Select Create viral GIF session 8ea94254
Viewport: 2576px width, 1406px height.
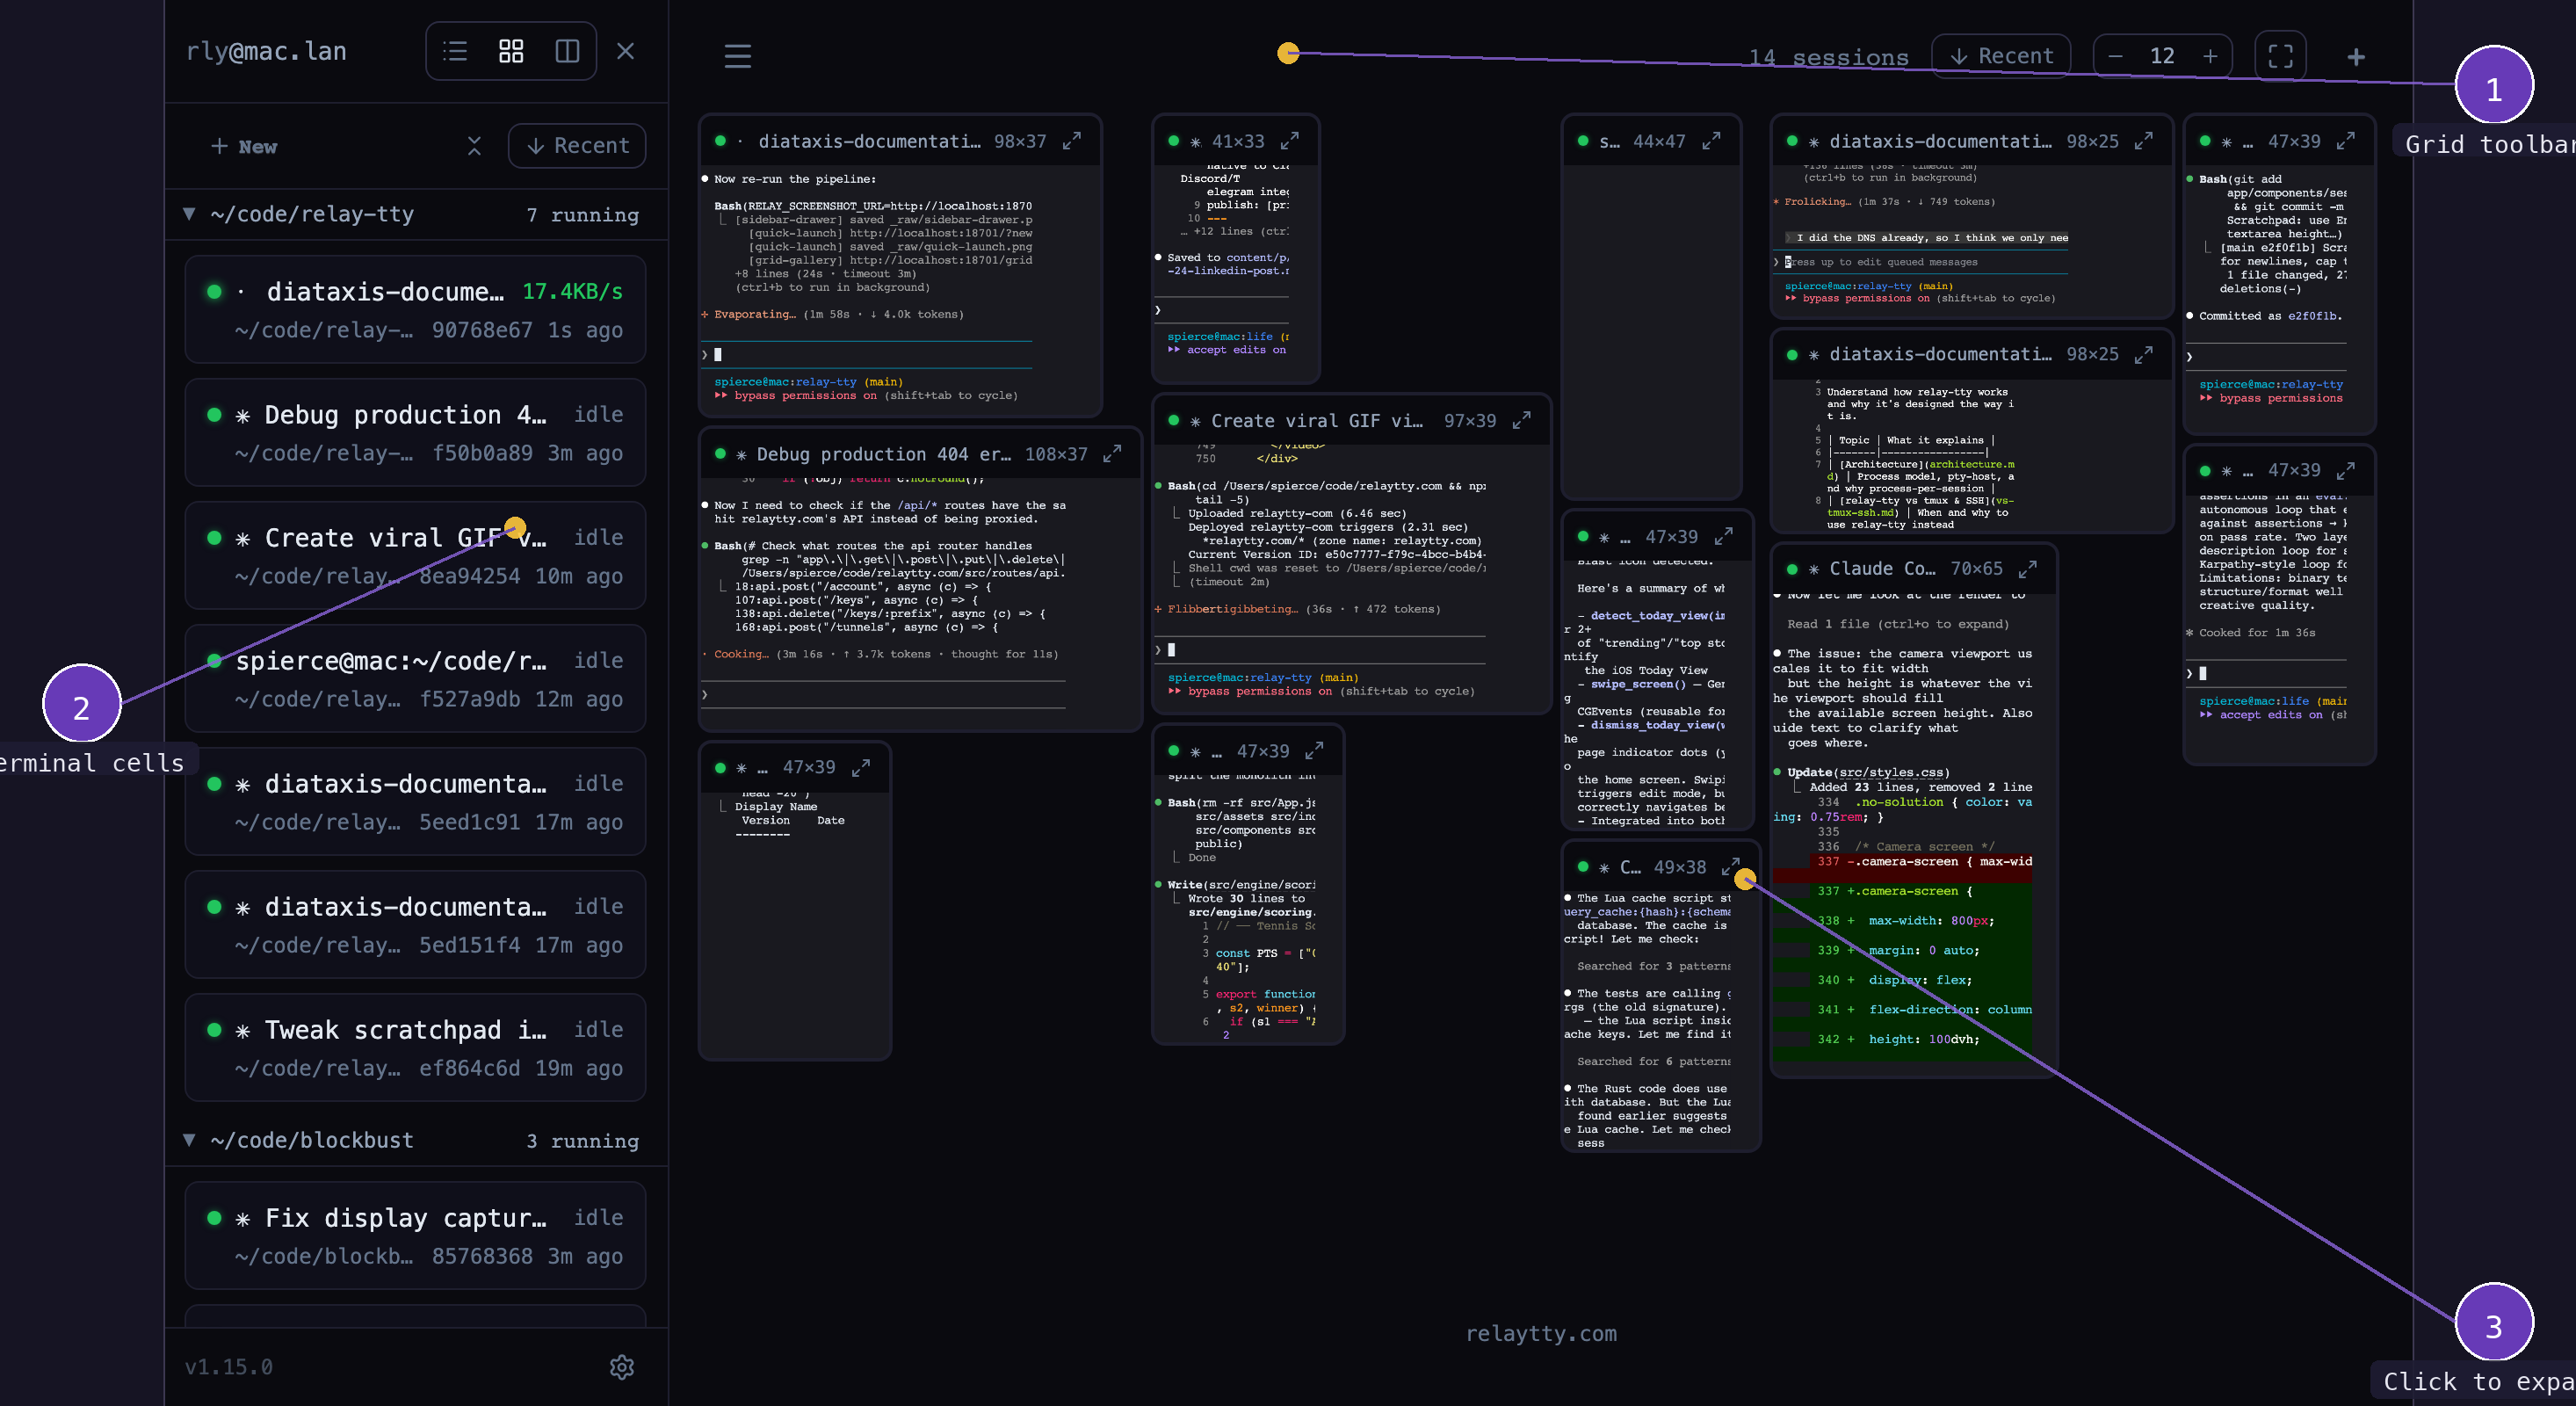point(415,556)
